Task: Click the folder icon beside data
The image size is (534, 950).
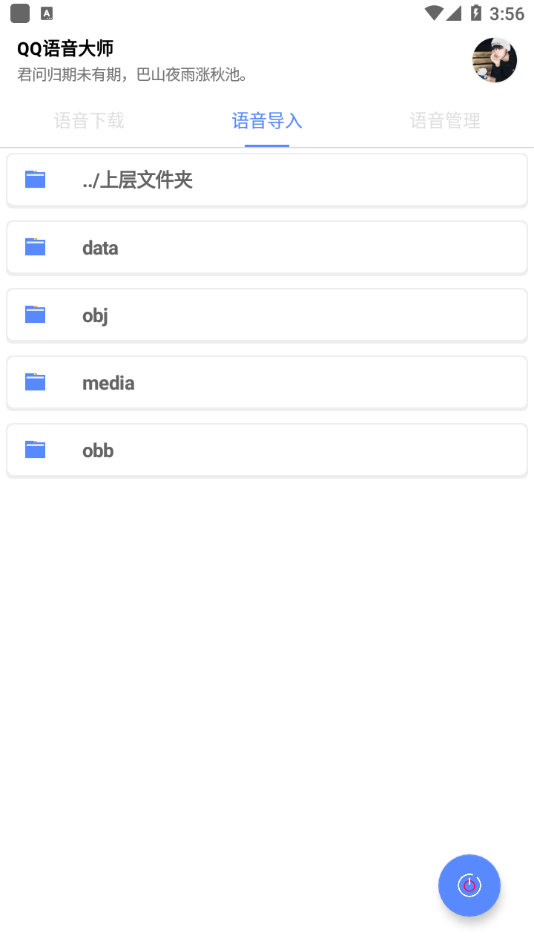Action: click(x=35, y=247)
